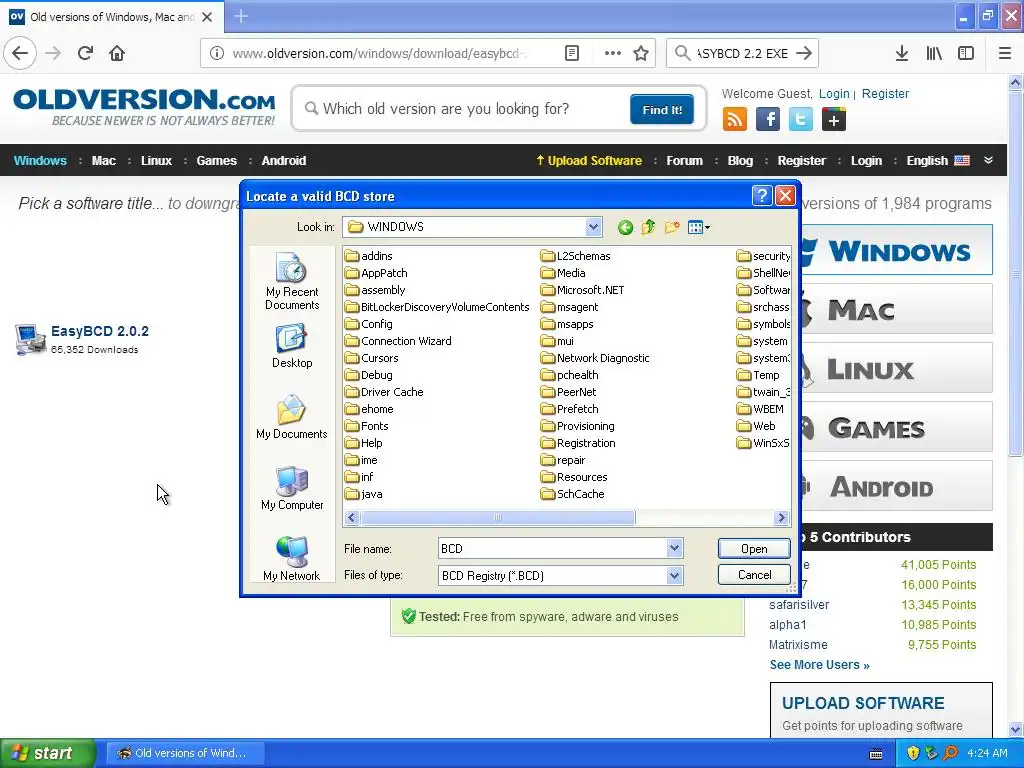Screen dimensions: 1024x768
Task: Open the Firefox library icon
Action: [x=934, y=54]
